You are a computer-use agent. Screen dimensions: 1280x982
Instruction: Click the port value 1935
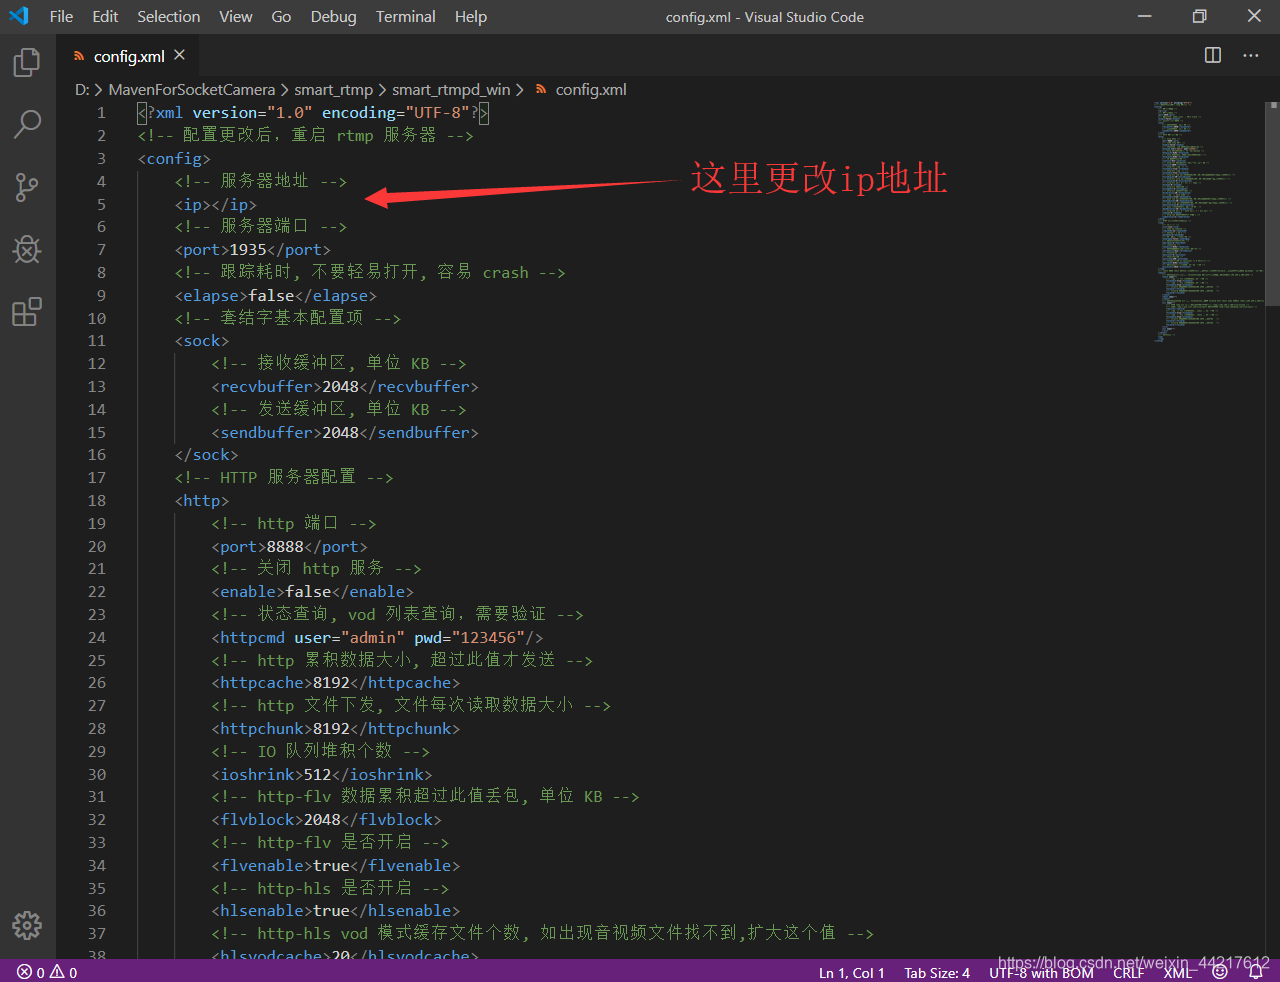[248, 250]
